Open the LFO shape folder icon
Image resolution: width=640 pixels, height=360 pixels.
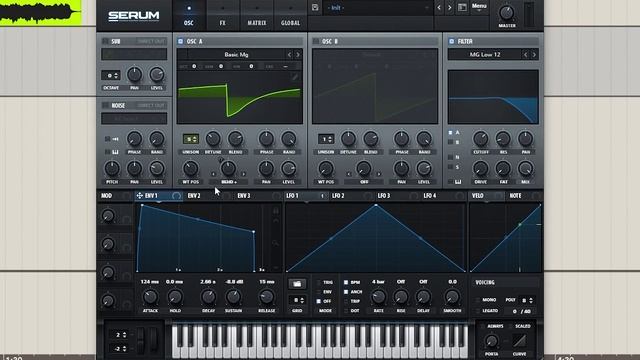point(297,284)
